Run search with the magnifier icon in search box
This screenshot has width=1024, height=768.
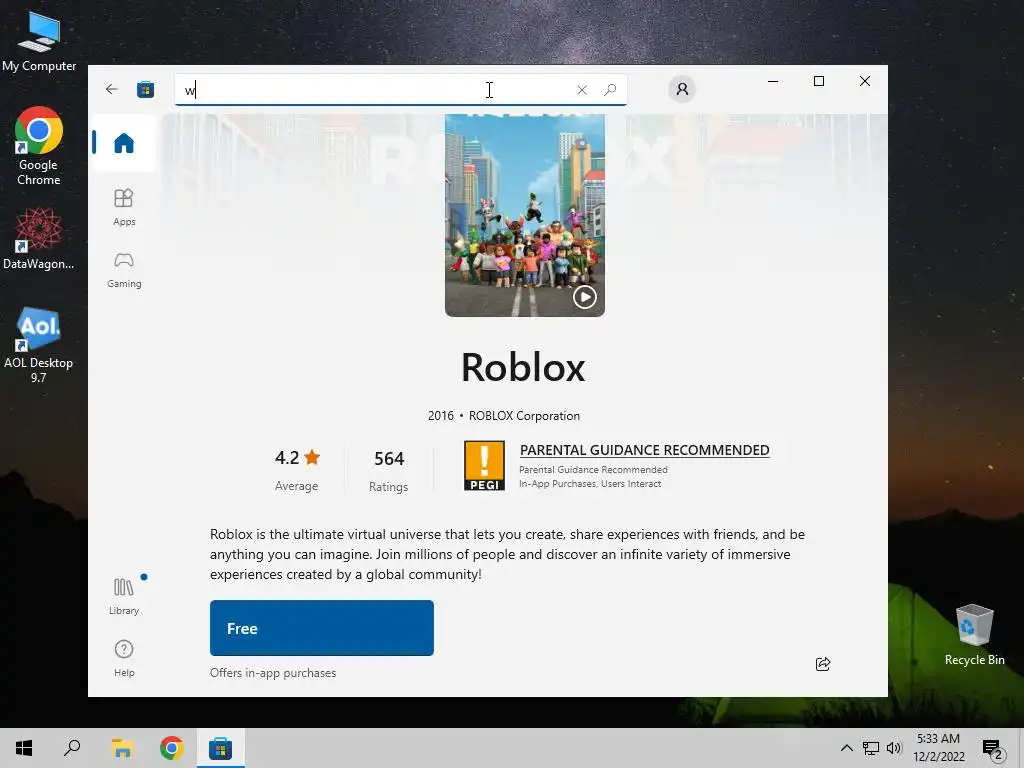tap(610, 90)
